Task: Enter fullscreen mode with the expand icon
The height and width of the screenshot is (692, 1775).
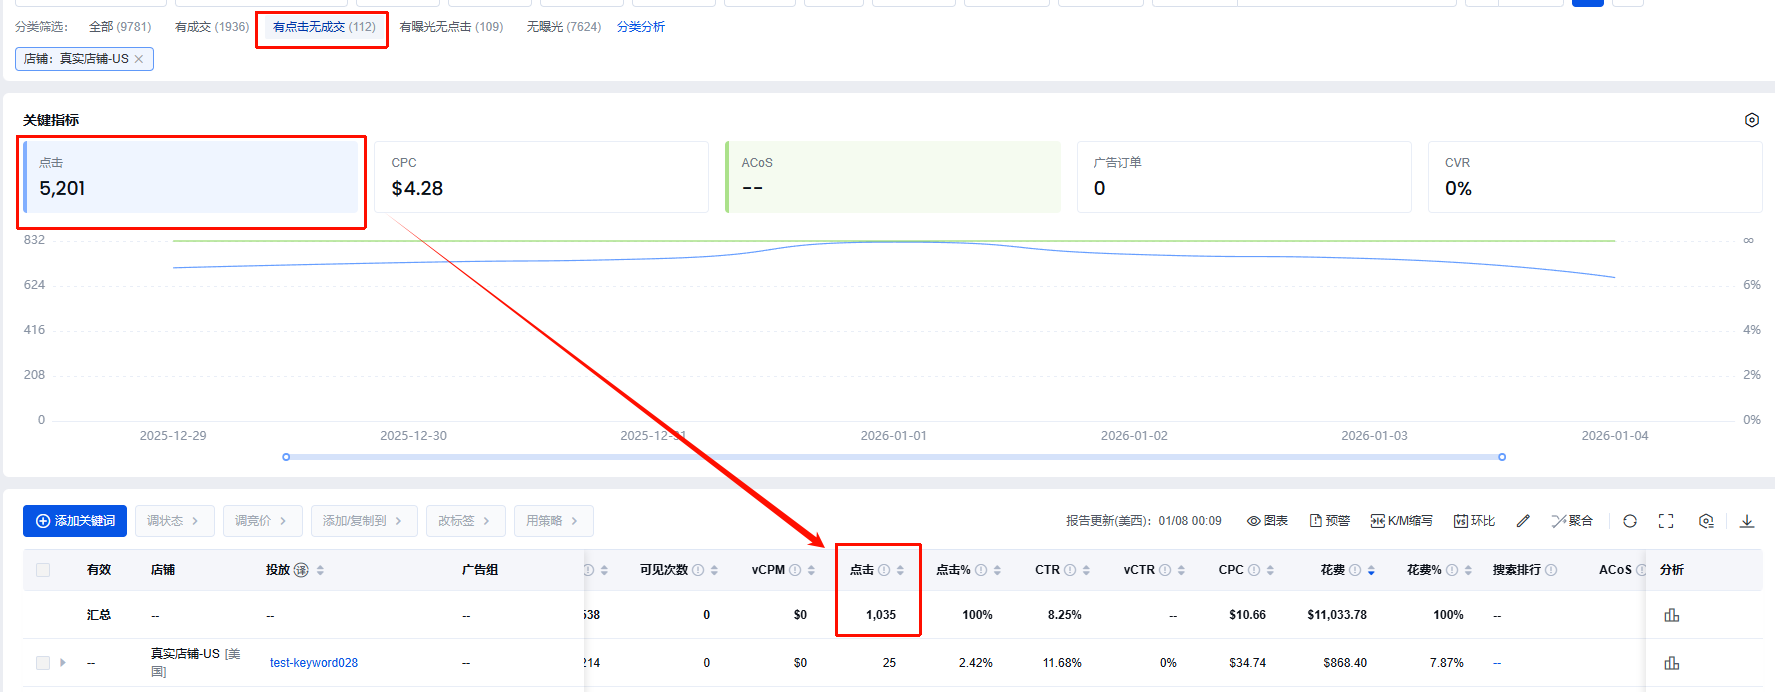Action: [x=1666, y=521]
